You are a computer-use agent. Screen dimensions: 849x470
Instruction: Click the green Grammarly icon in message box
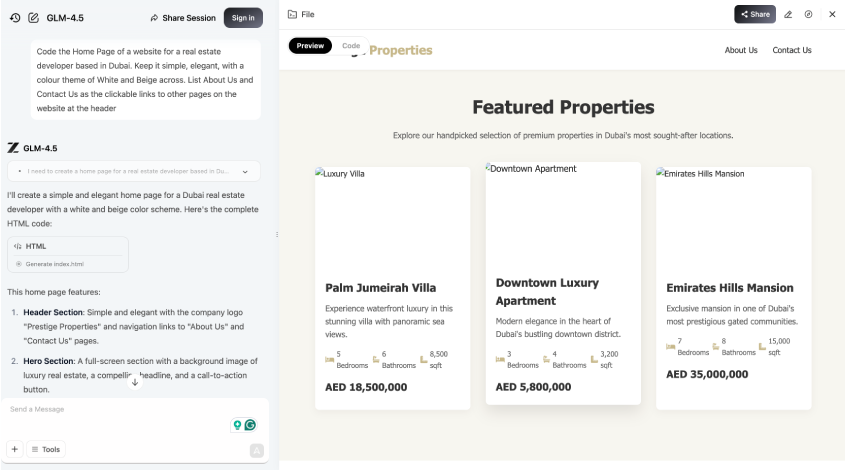[x=250, y=425]
